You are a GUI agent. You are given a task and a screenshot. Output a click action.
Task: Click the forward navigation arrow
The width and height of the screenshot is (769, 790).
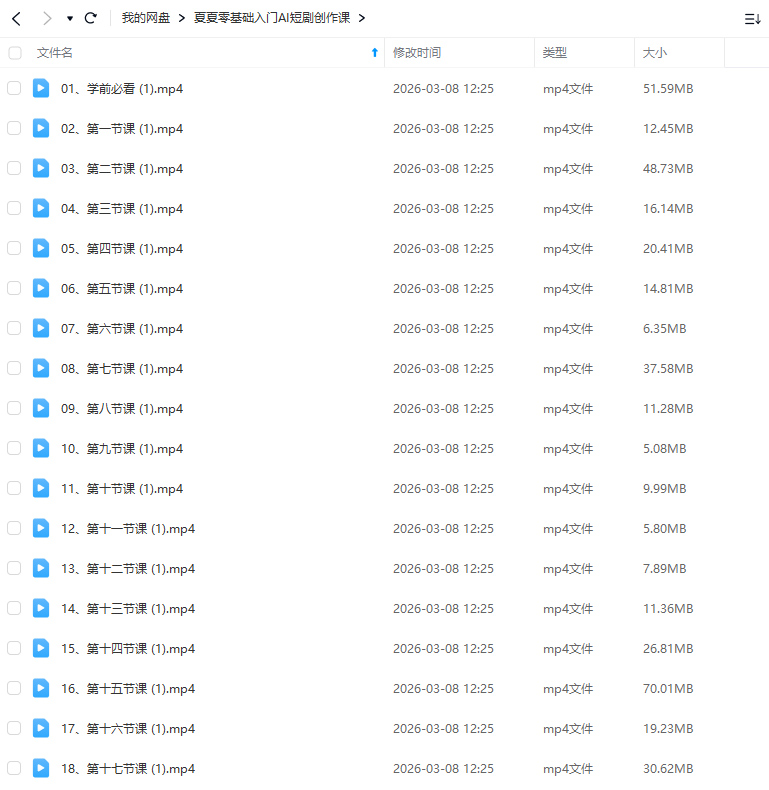pyautogui.click(x=47, y=18)
